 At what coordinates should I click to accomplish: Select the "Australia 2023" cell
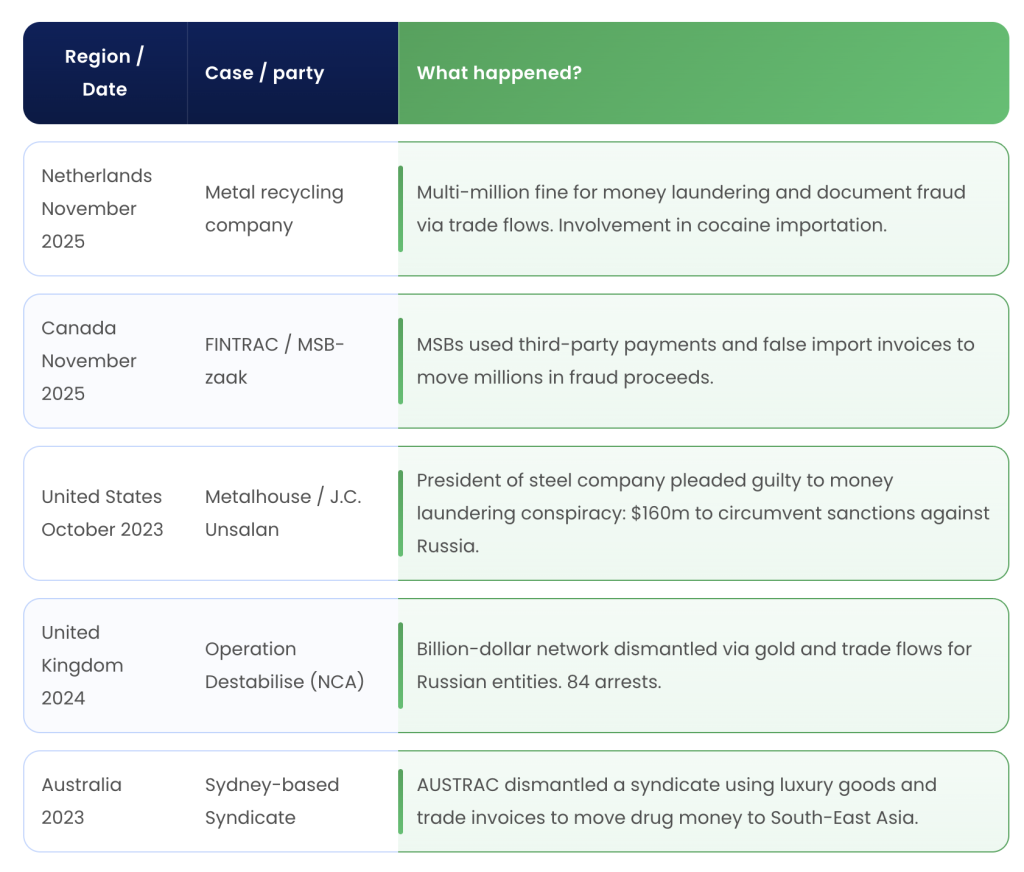click(x=81, y=801)
